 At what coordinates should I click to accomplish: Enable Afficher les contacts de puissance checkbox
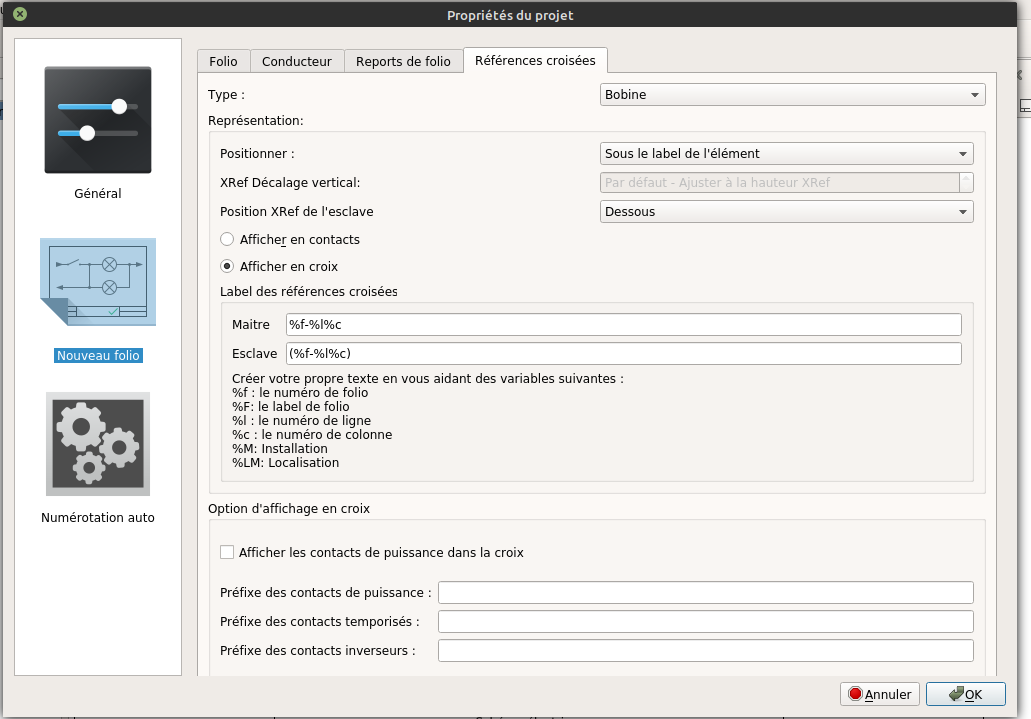point(227,552)
